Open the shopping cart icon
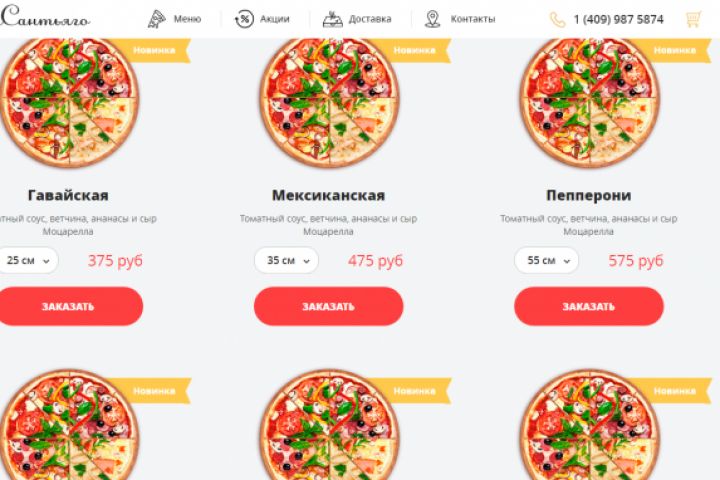The width and height of the screenshot is (720, 480). pos(693,19)
